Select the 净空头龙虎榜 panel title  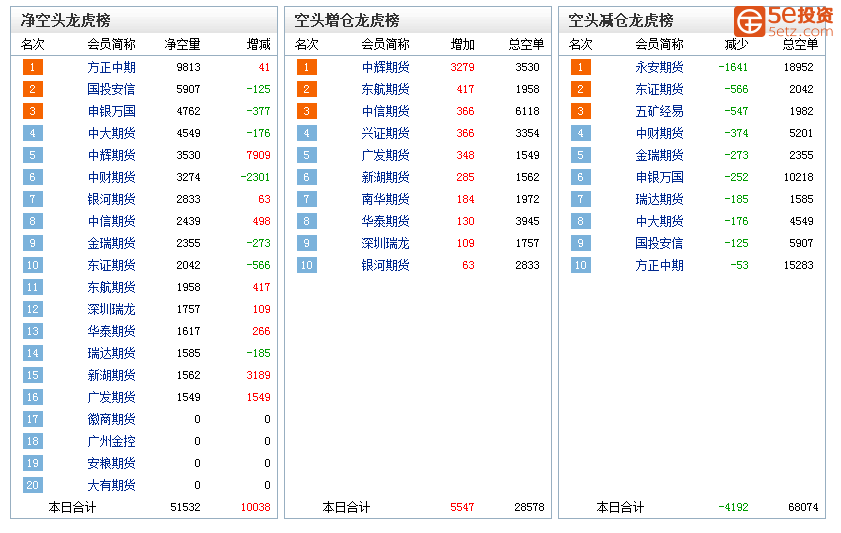tap(65, 20)
